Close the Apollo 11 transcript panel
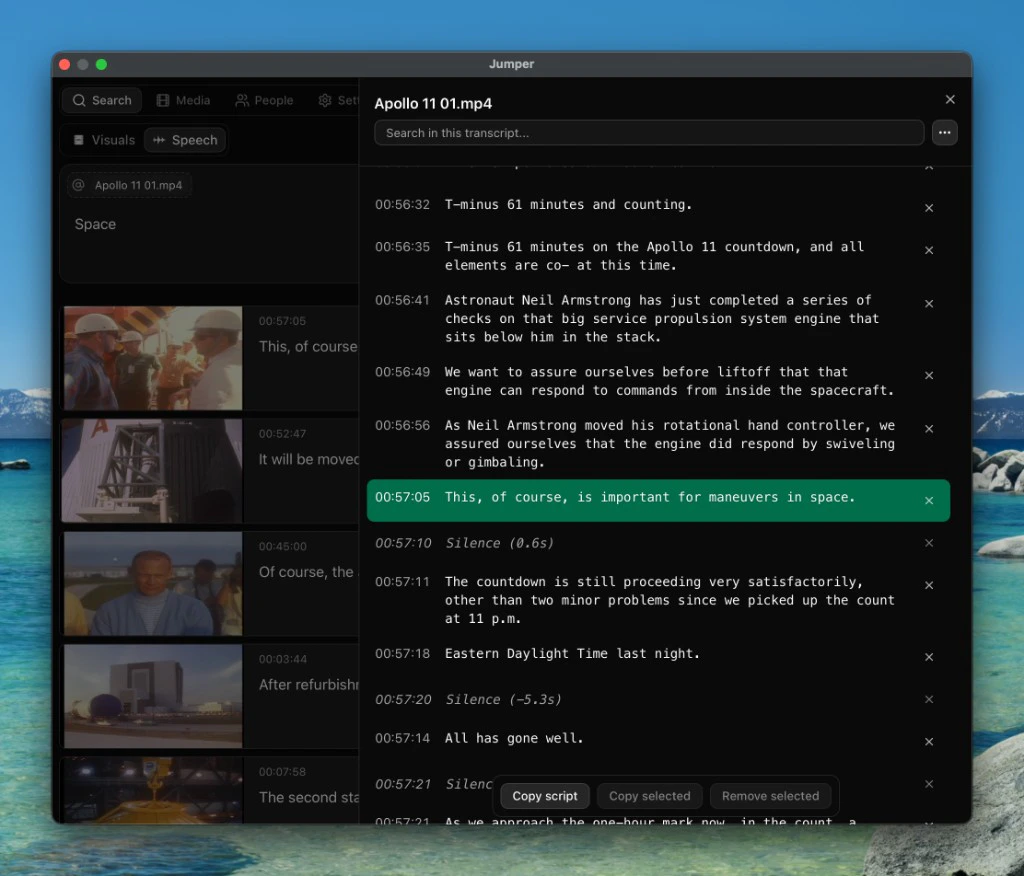Screen dimensions: 1024x876 949,99
